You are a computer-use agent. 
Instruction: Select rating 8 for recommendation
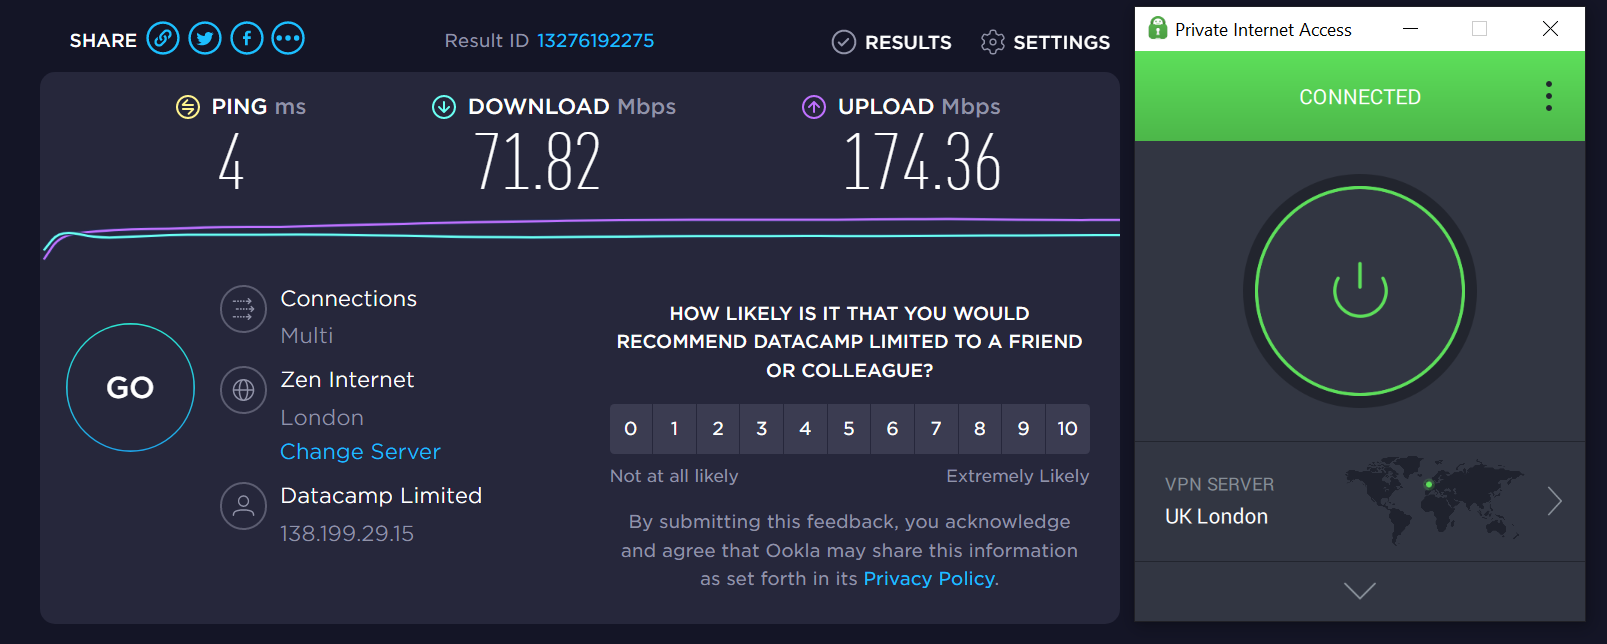tap(980, 429)
